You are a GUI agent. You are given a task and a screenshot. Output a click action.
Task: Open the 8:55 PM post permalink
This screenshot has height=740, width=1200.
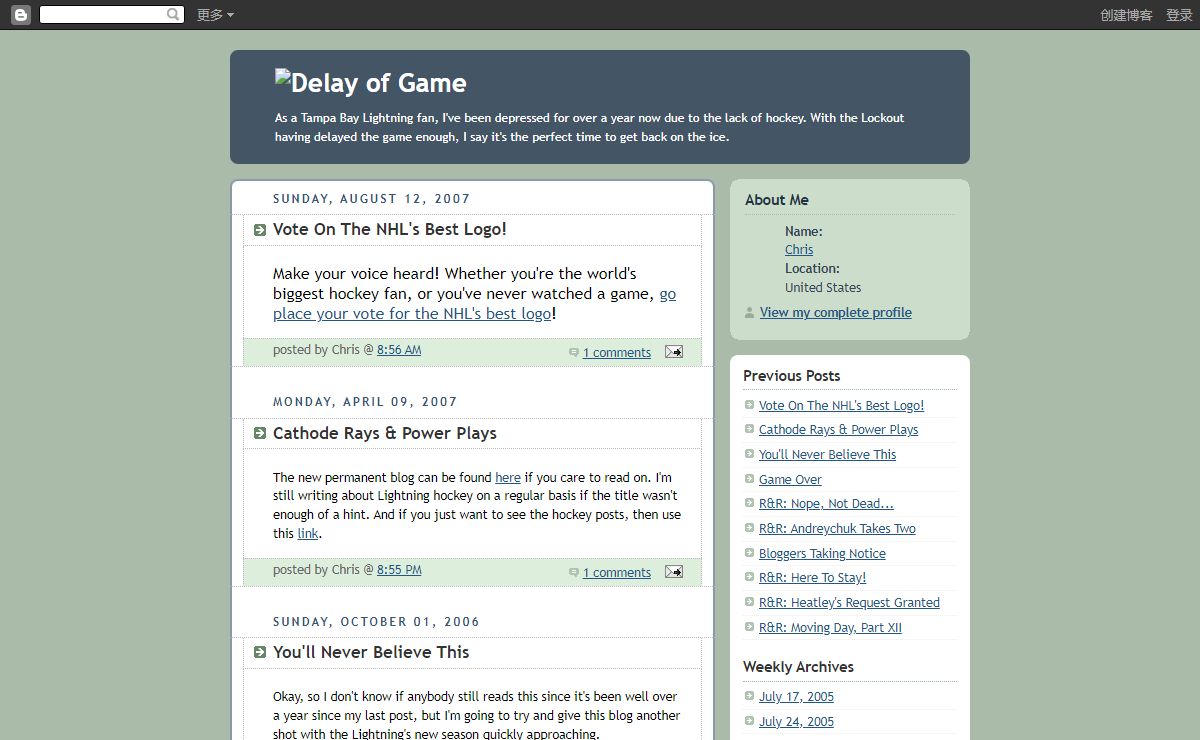click(x=399, y=570)
